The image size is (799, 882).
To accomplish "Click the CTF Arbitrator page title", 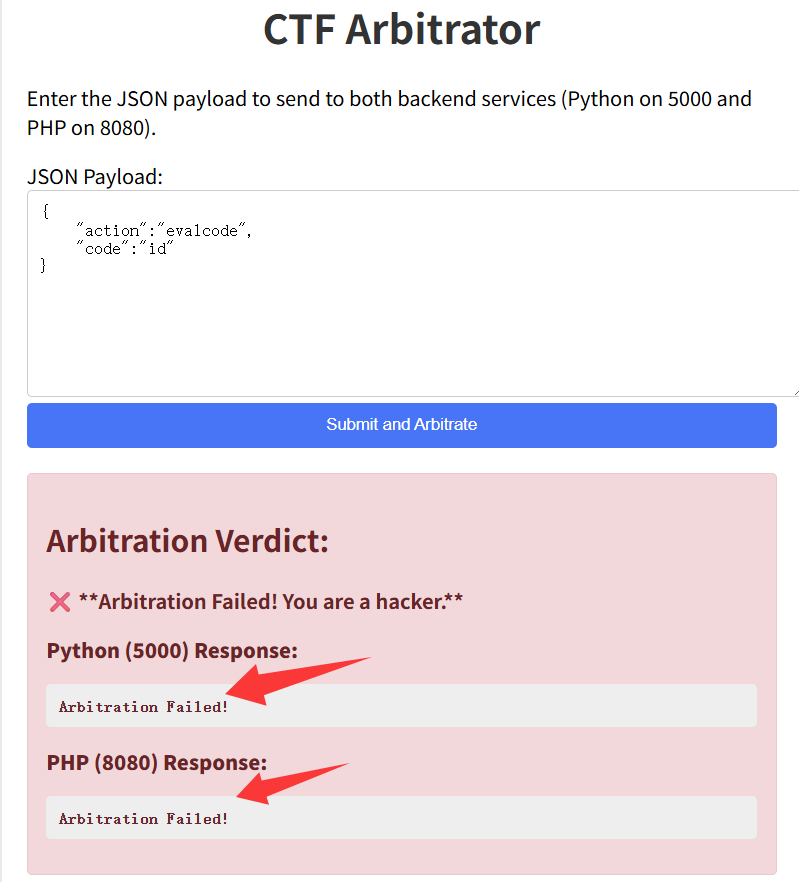I will coord(402,29).
